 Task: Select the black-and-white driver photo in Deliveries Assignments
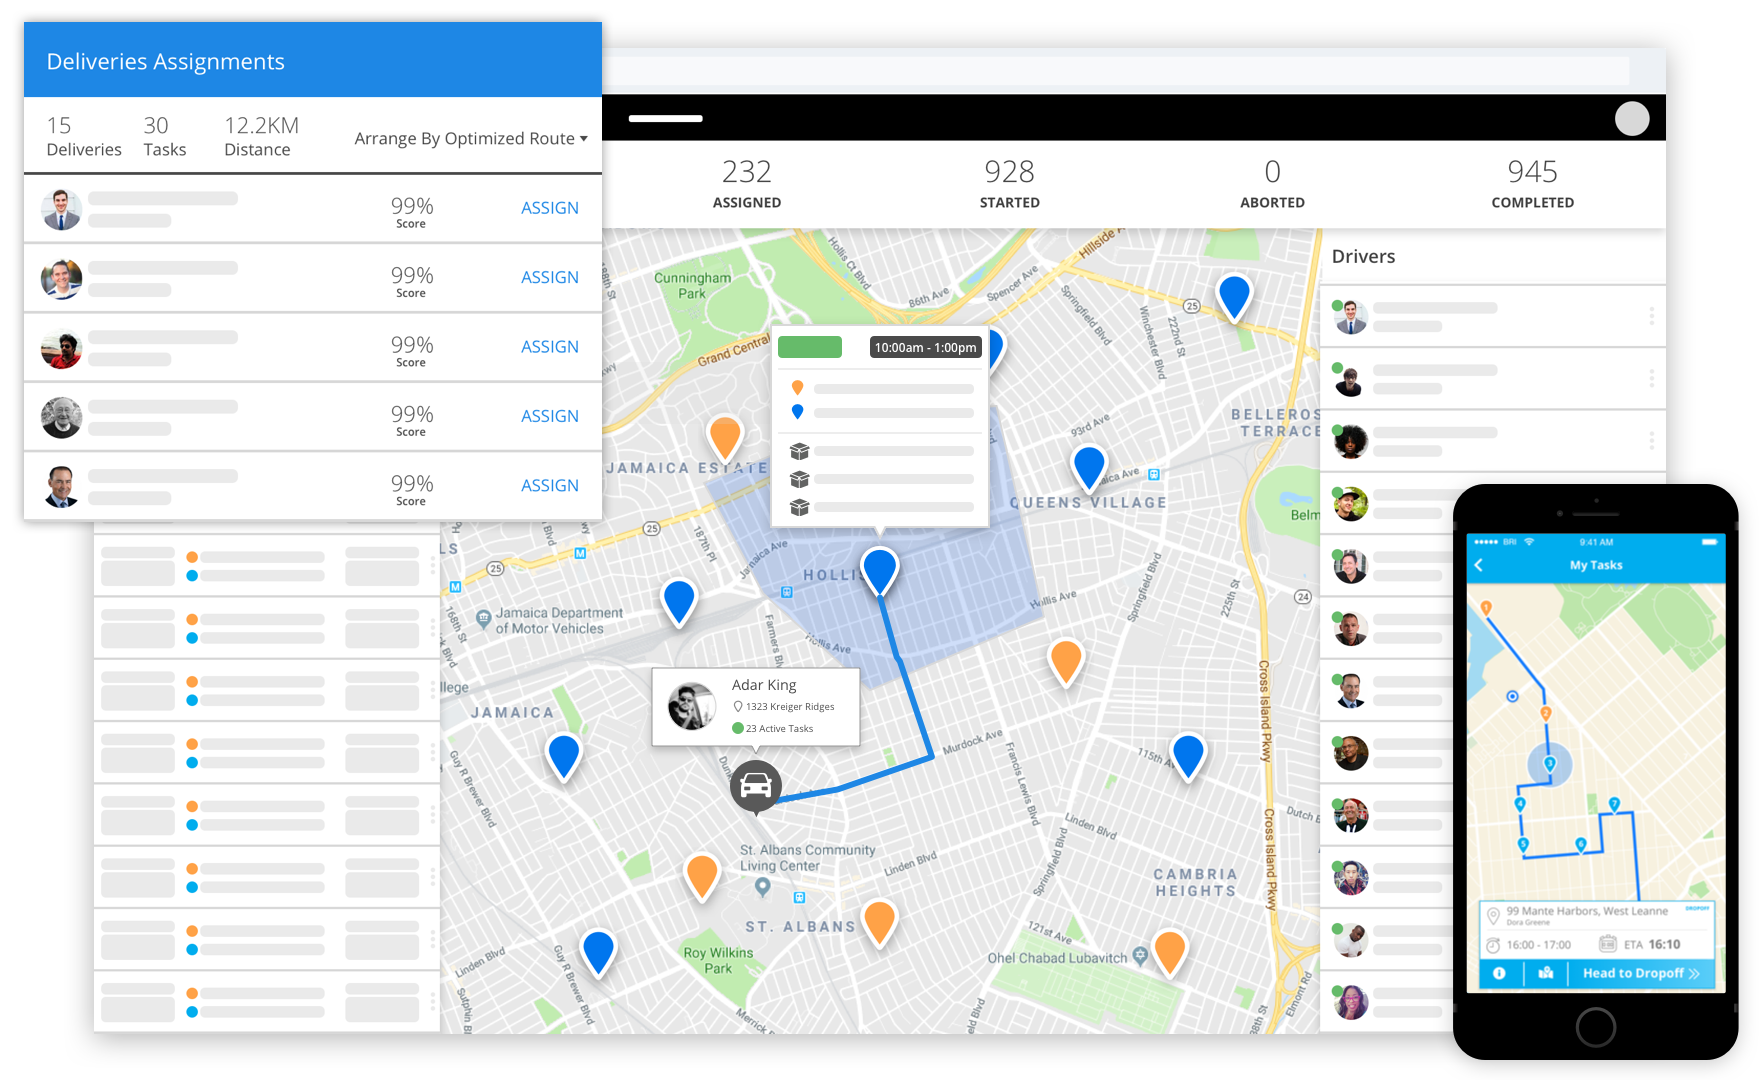tap(61, 417)
